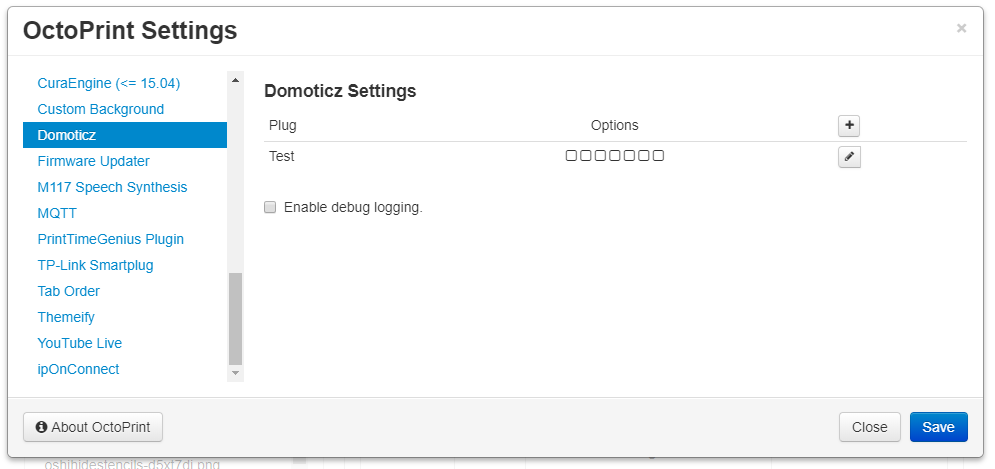Click the Domoticz Settings heading
The height and width of the screenshot is (469, 995).
[340, 91]
